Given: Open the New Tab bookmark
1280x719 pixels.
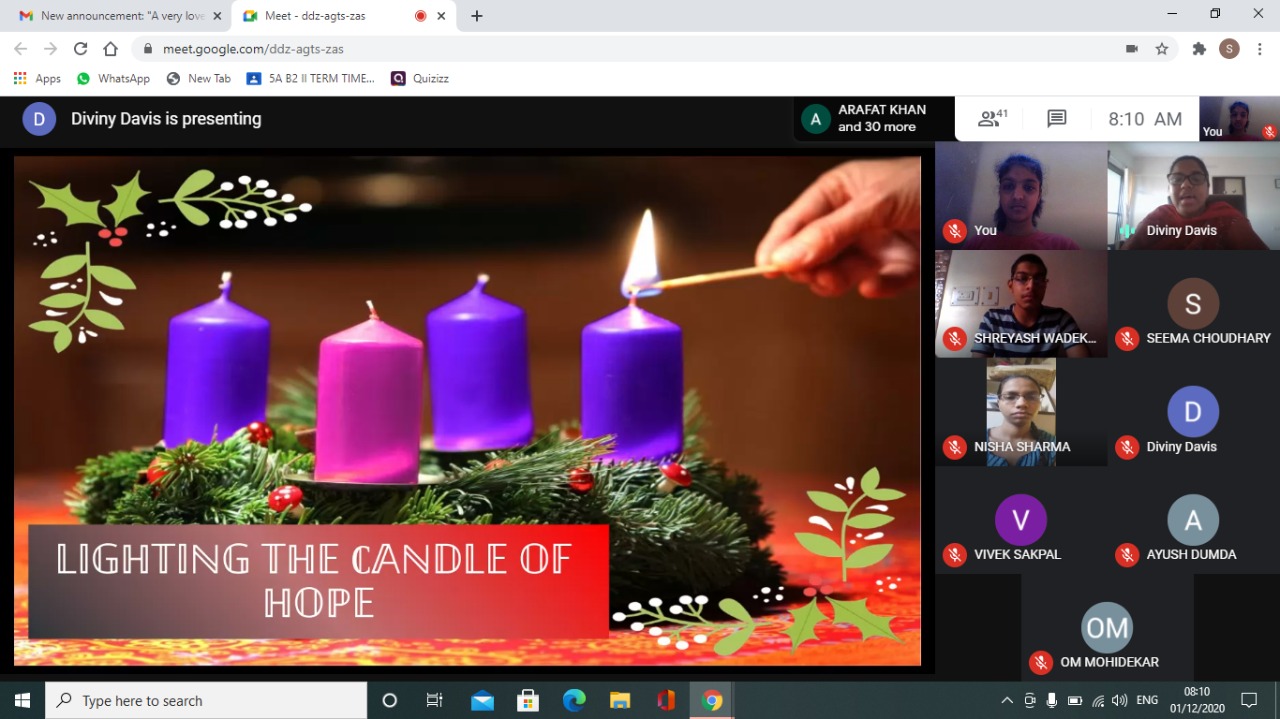Looking at the screenshot, I should click(x=198, y=78).
